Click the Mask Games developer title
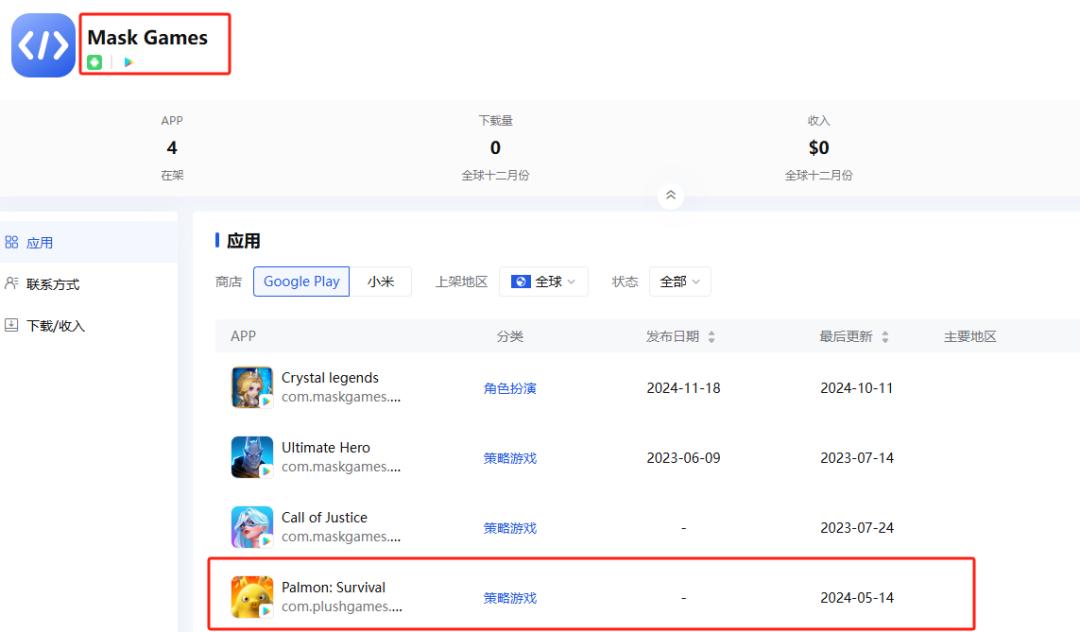This screenshot has width=1080, height=632. (x=147, y=37)
